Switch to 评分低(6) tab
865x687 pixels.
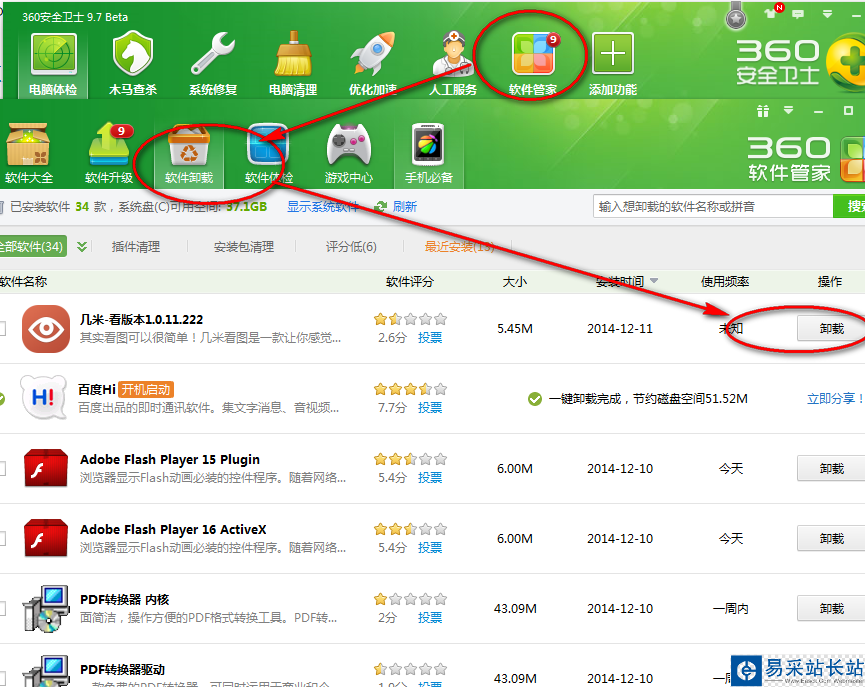351,247
